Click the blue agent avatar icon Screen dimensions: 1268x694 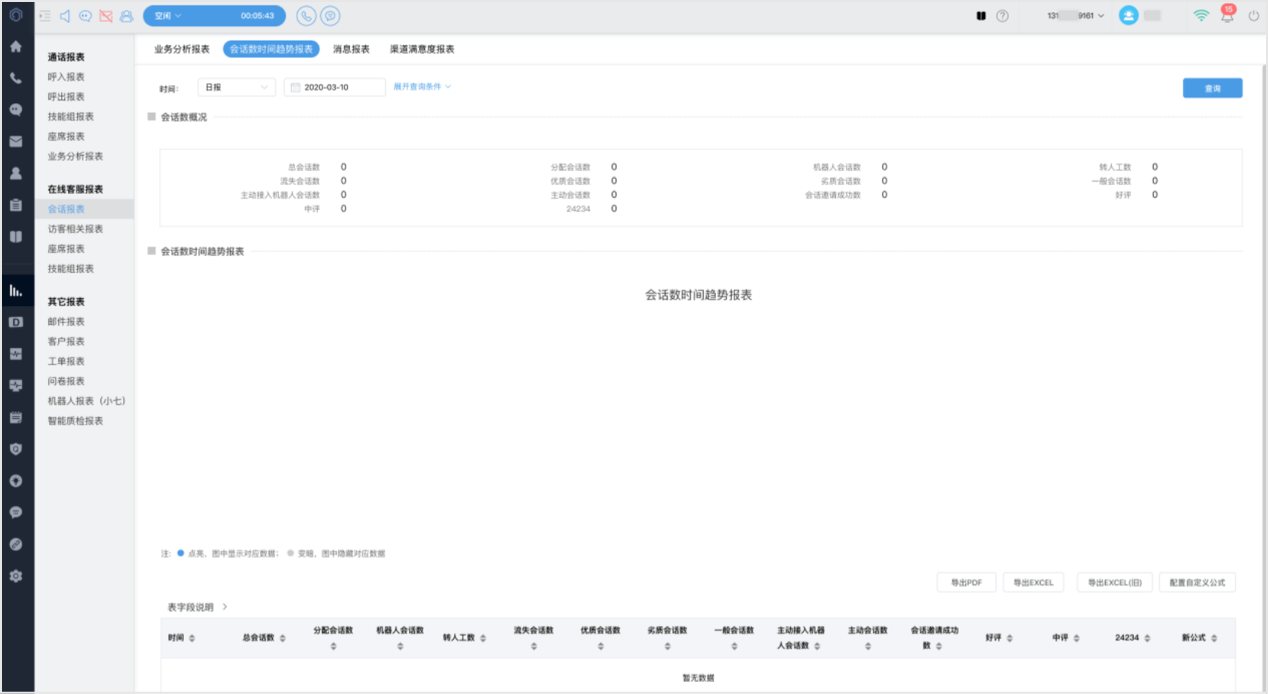point(1128,16)
